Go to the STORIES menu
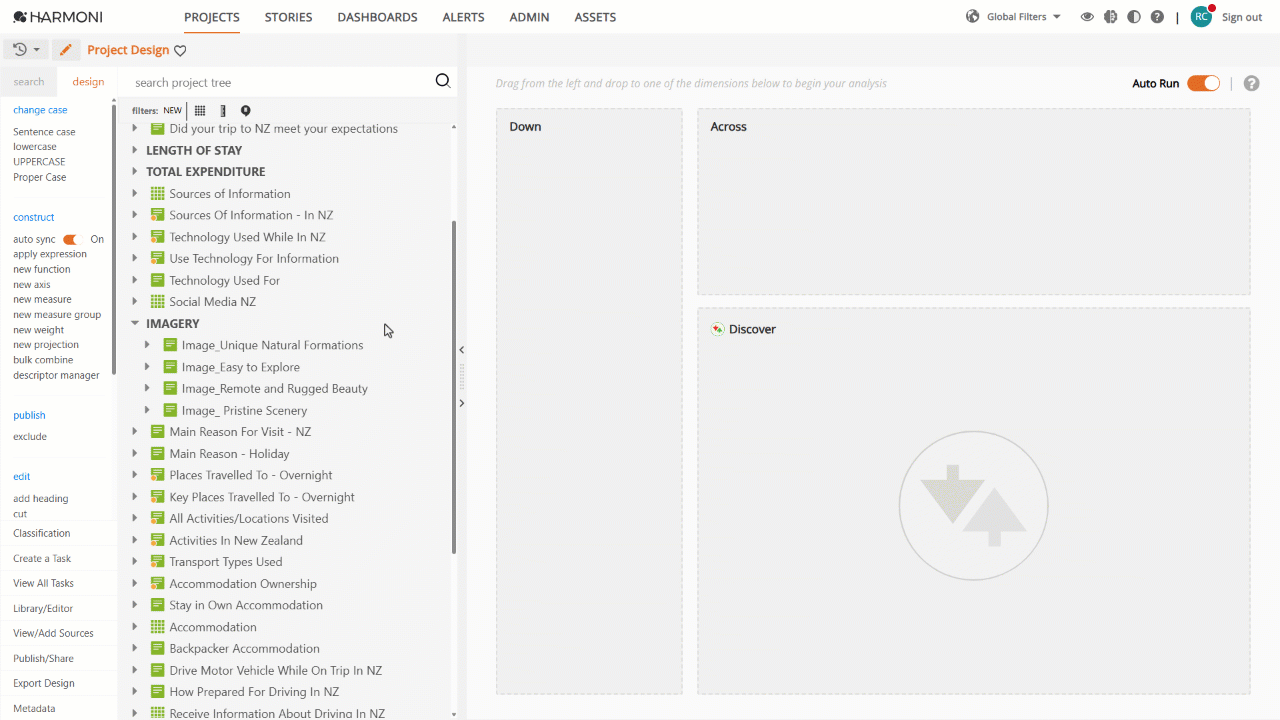 (x=288, y=17)
